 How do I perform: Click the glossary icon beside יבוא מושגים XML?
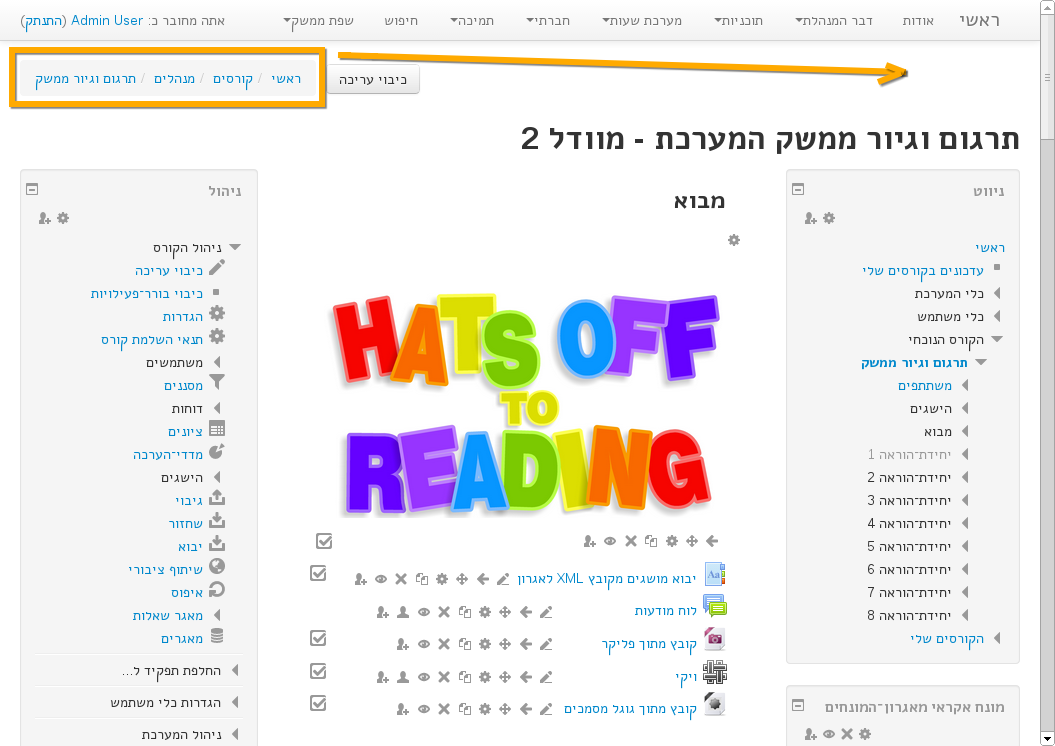coord(715,575)
